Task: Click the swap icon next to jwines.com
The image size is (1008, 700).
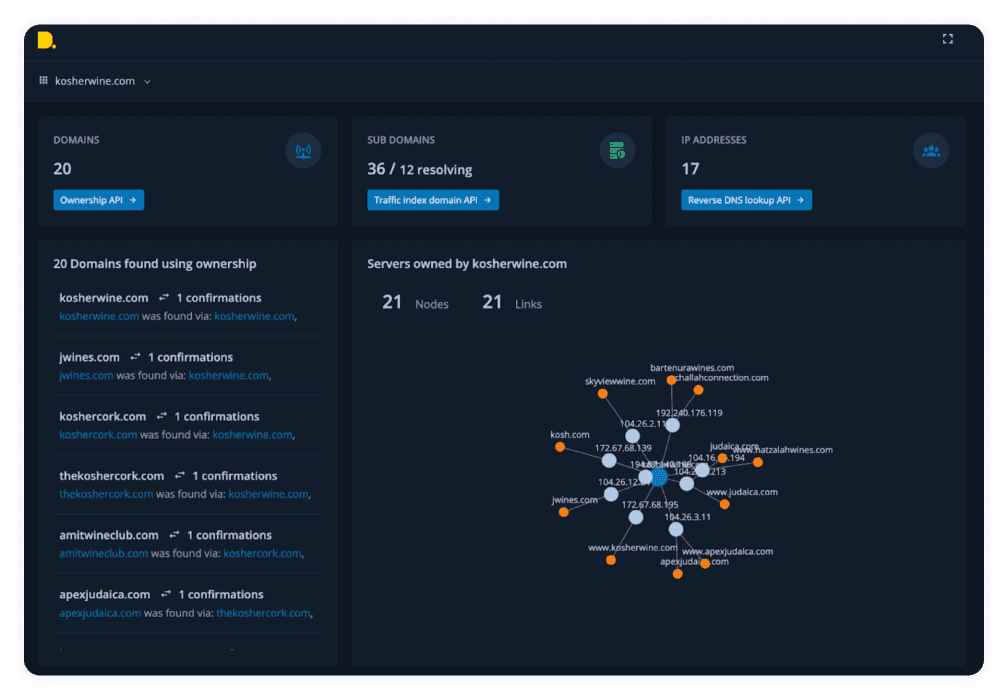Action: 135,357
